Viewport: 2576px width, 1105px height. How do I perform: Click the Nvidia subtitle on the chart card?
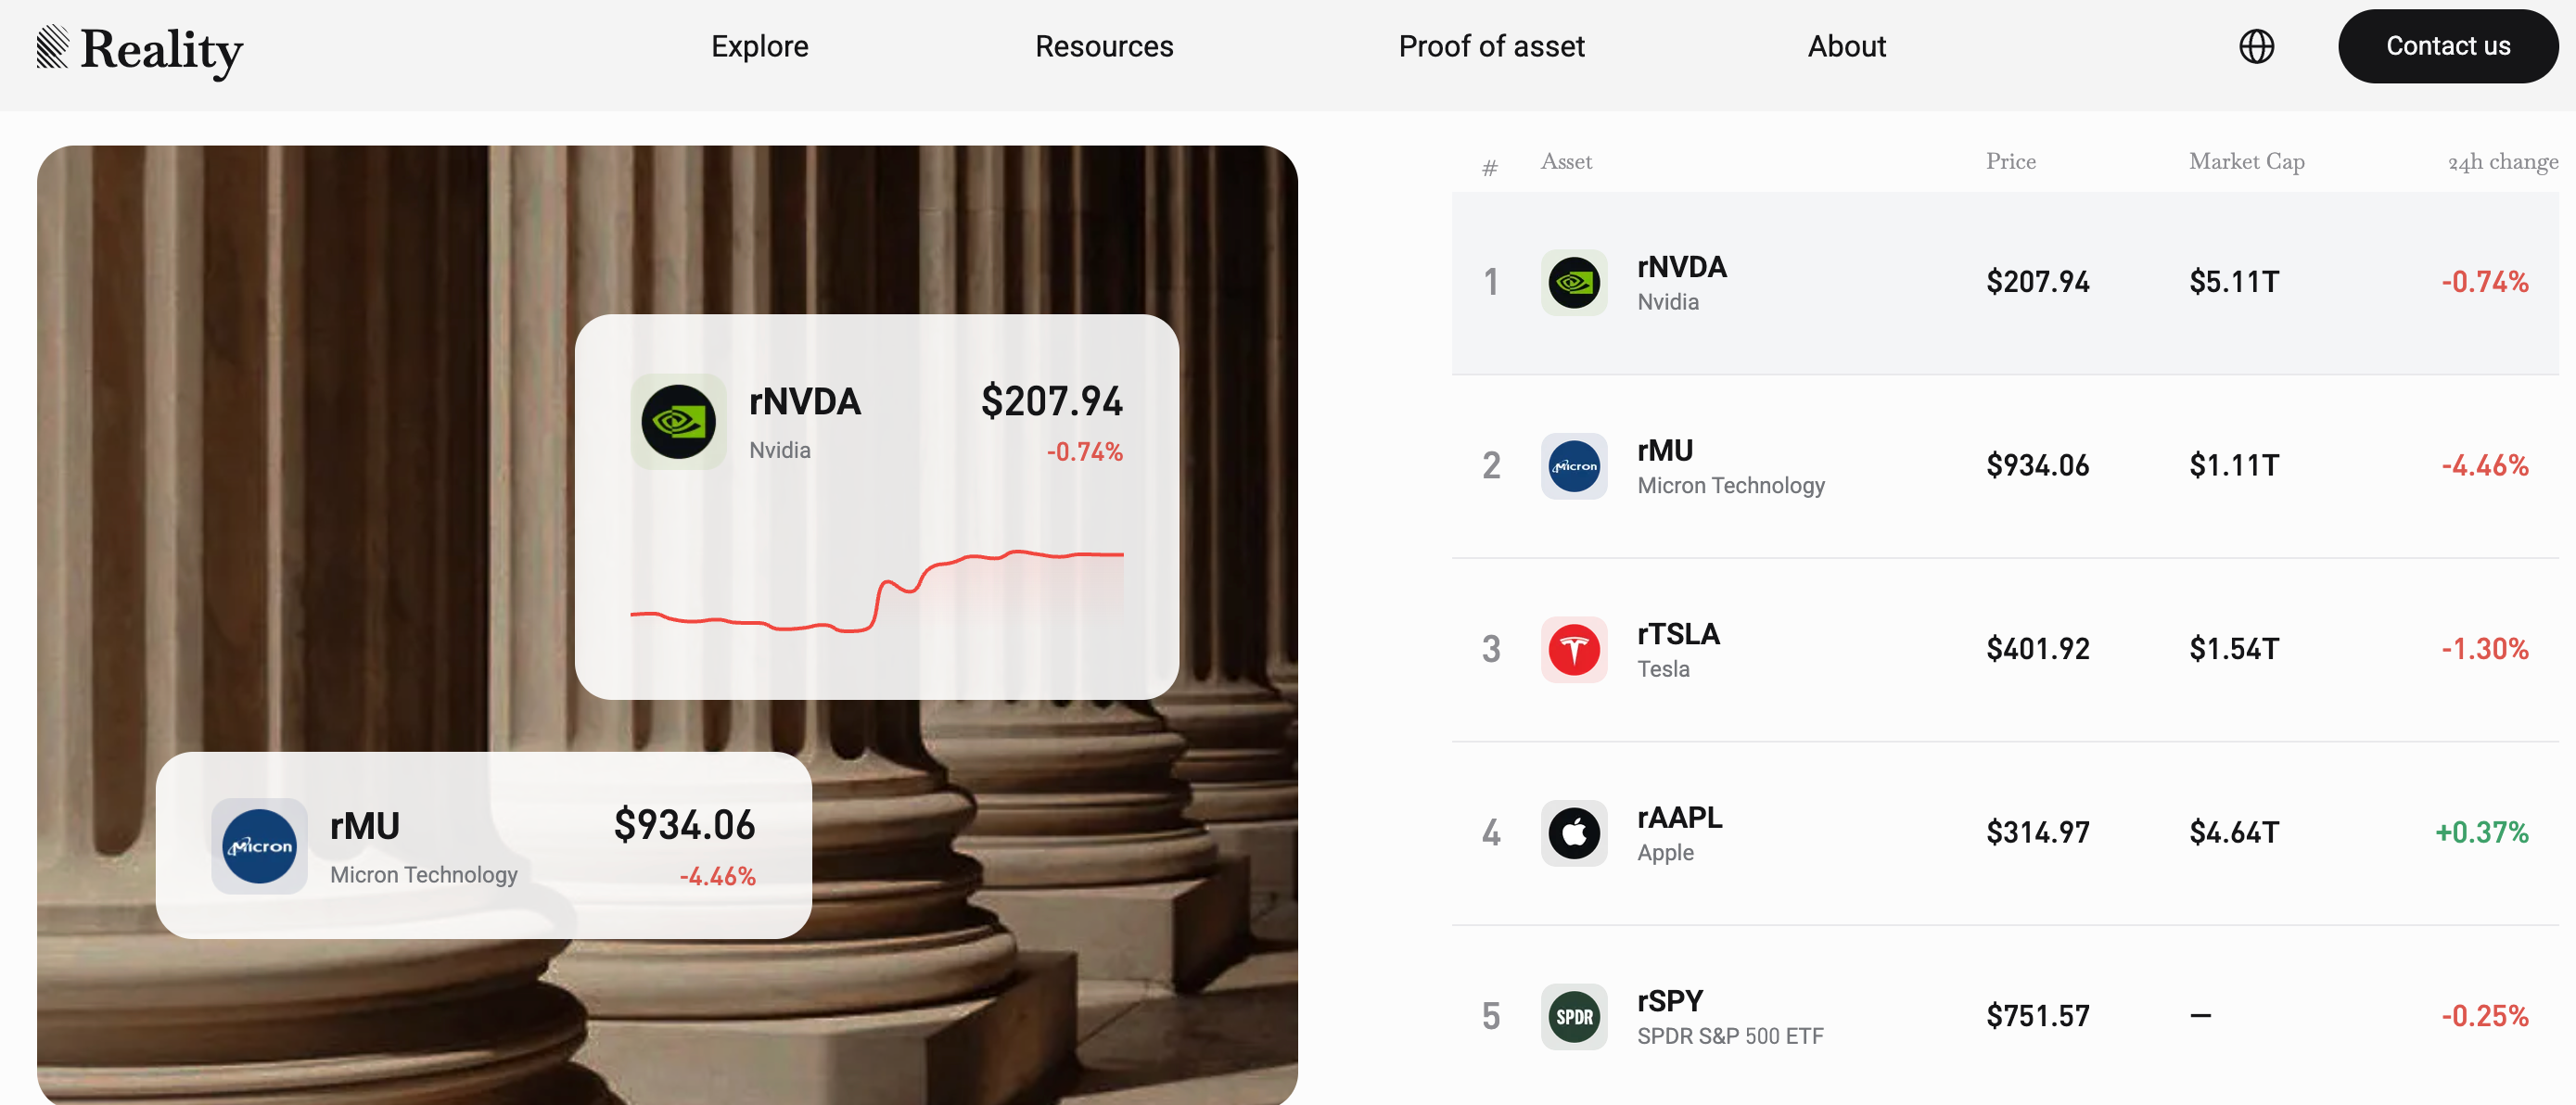point(780,450)
